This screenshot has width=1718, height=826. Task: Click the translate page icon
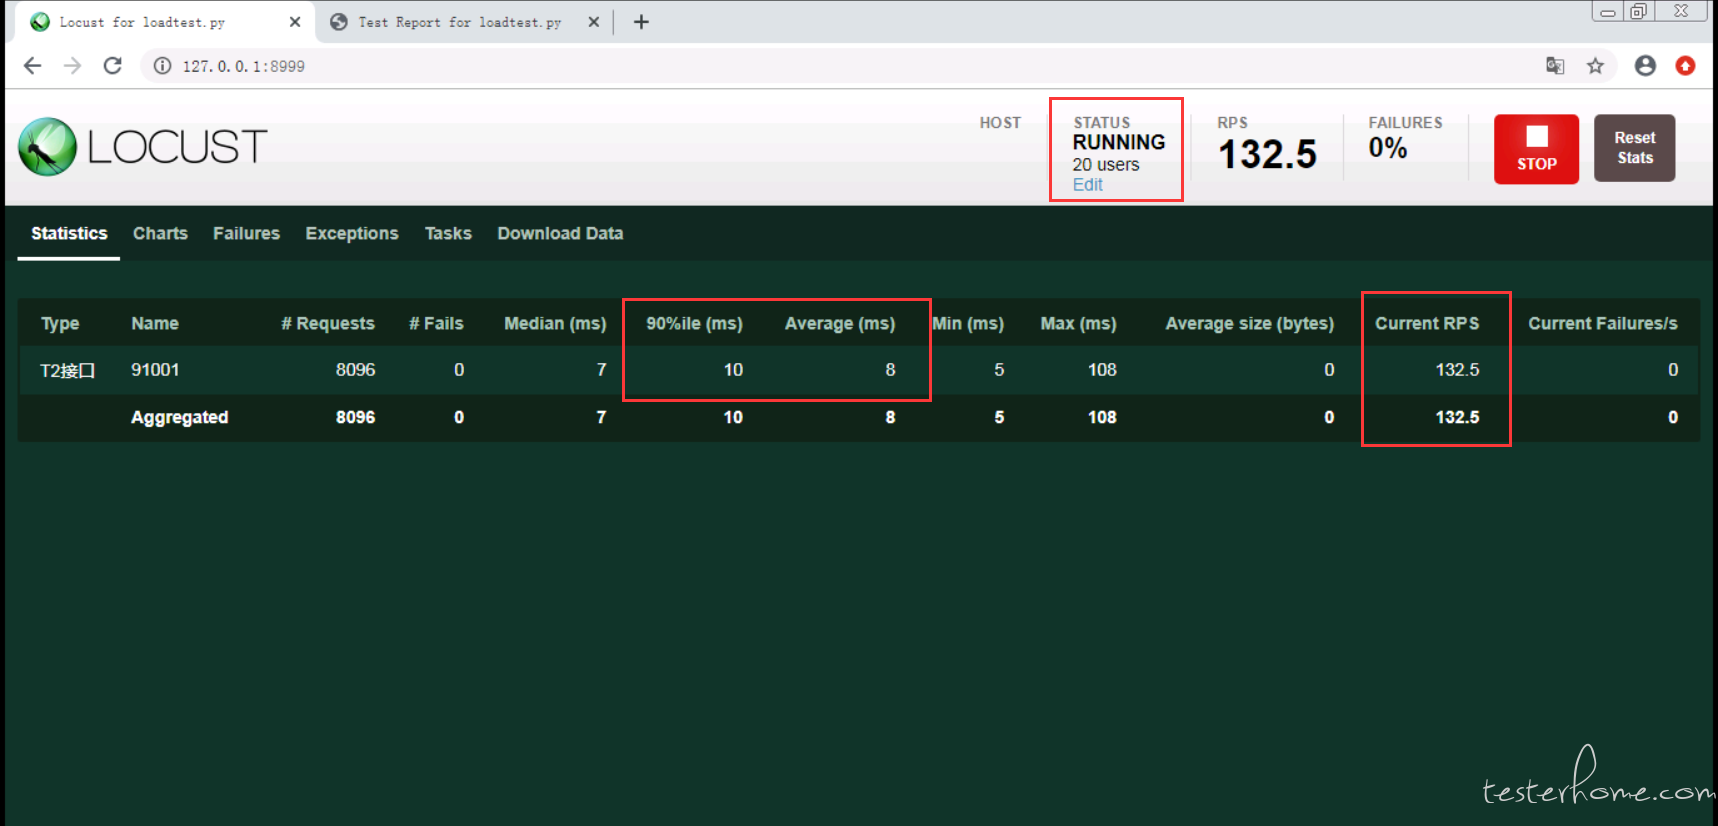[1555, 66]
